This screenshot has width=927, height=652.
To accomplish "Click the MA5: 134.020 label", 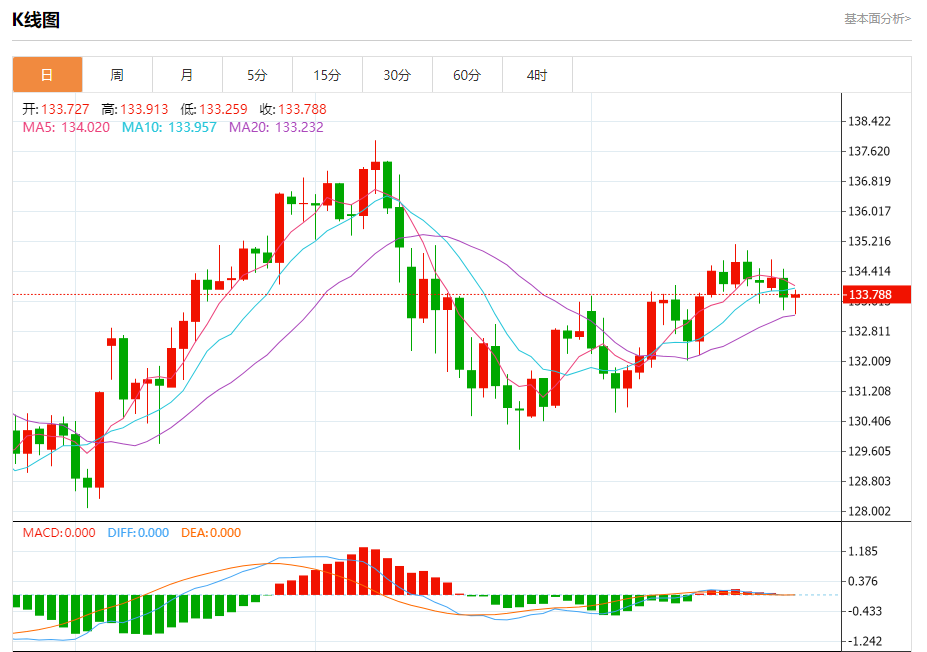I will click(x=66, y=127).
